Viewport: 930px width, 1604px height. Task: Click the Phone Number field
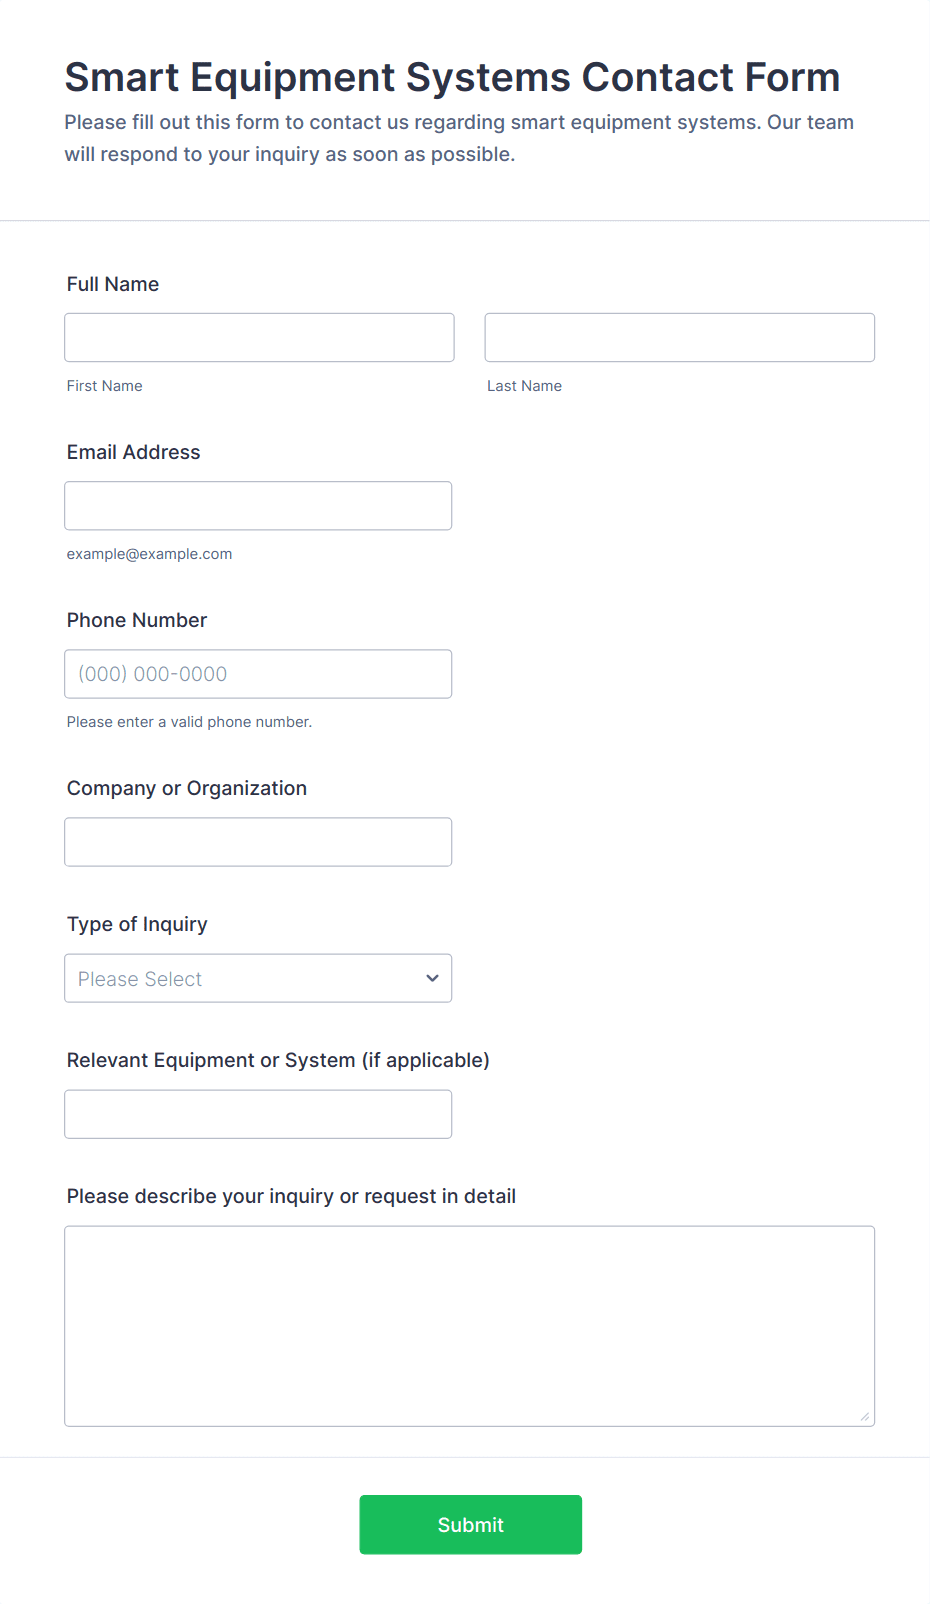[258, 674]
